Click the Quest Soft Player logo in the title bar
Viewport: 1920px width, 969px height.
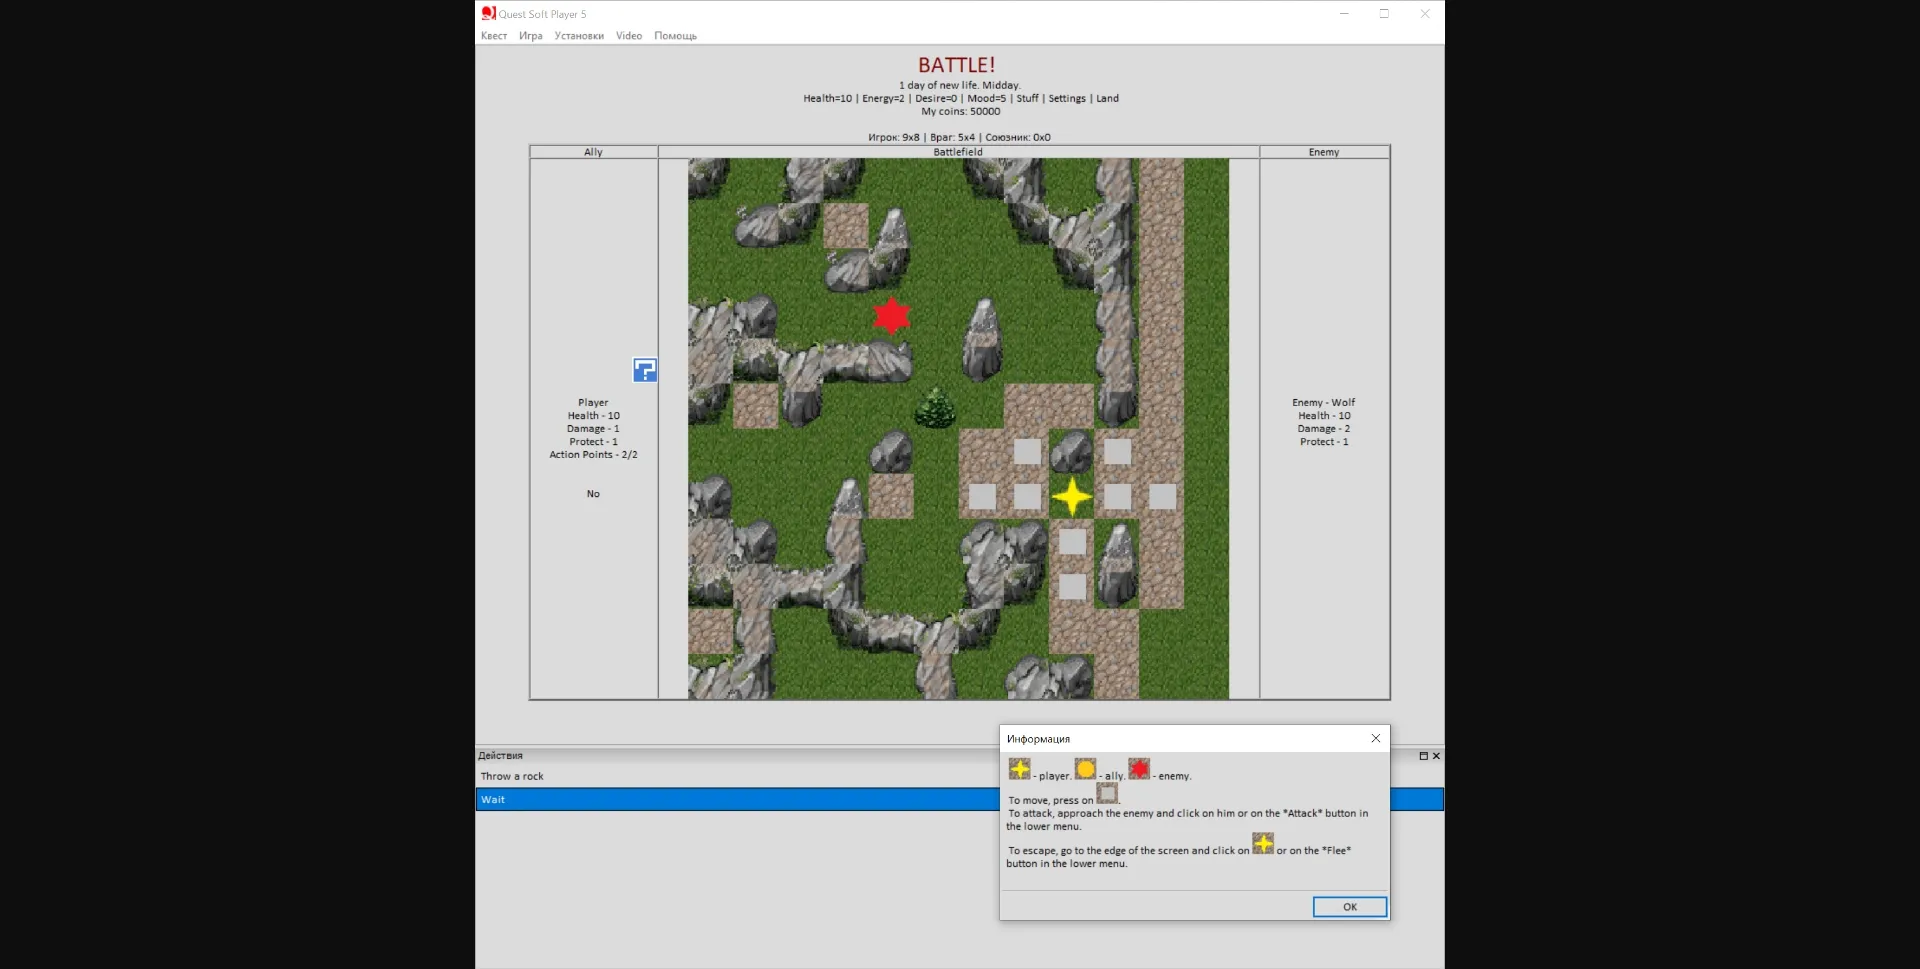tap(487, 13)
